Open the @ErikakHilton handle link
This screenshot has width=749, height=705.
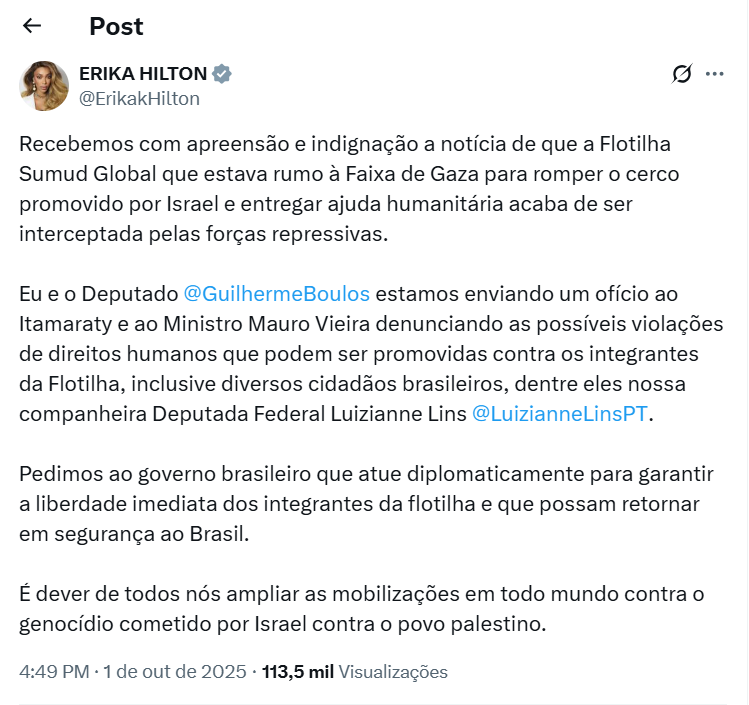point(139,98)
